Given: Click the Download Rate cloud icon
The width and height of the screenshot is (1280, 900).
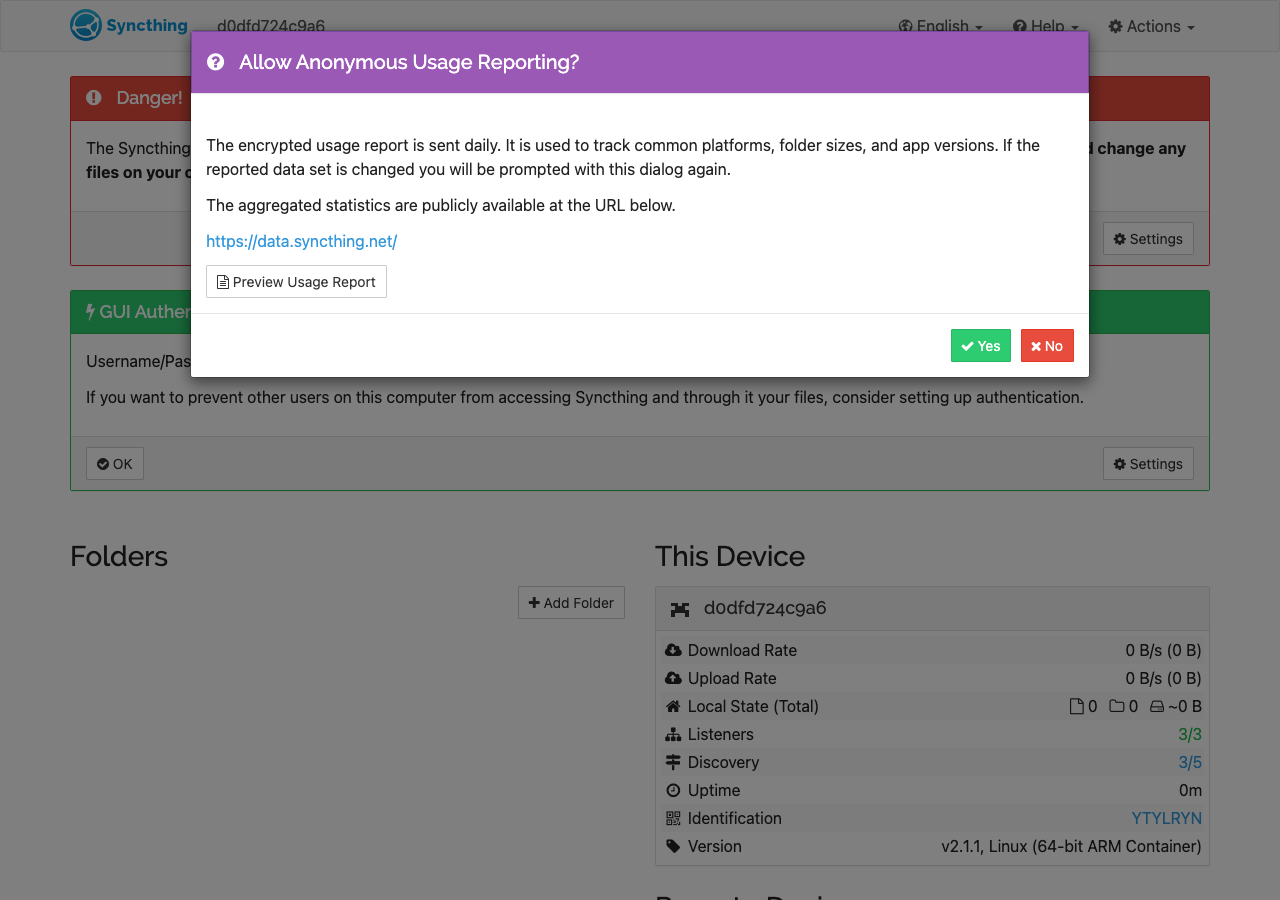Looking at the screenshot, I should point(673,650).
